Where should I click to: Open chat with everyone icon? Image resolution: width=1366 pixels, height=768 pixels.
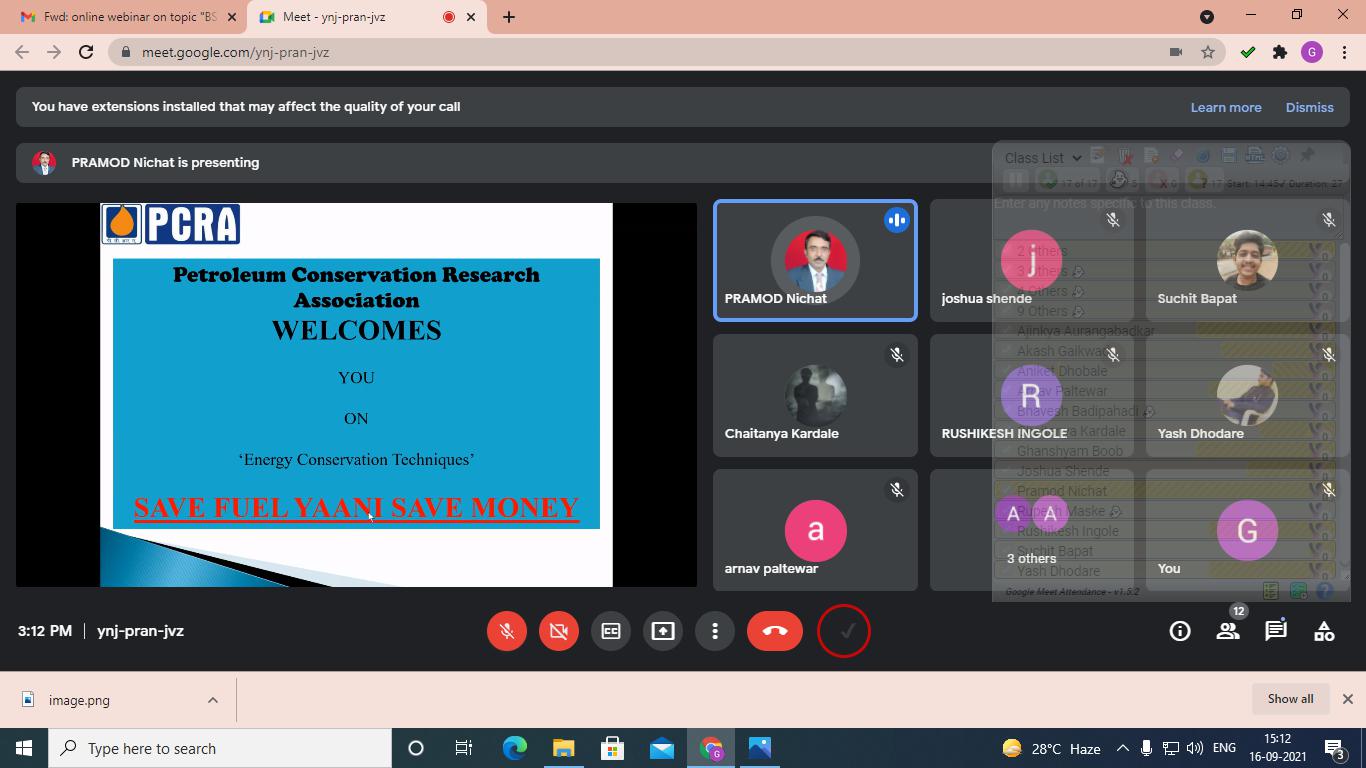tap(1276, 631)
